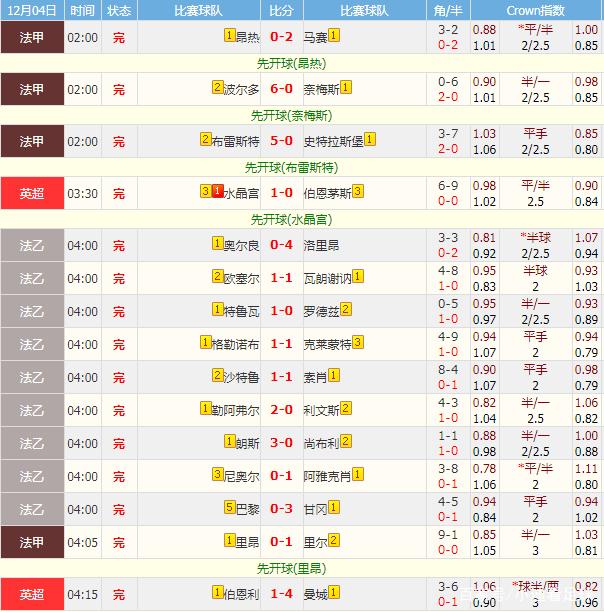This screenshot has height=612, width=604.
Task: Open the 1-4 score of 伯恩利 vs 曼城
Action: tap(281, 594)
